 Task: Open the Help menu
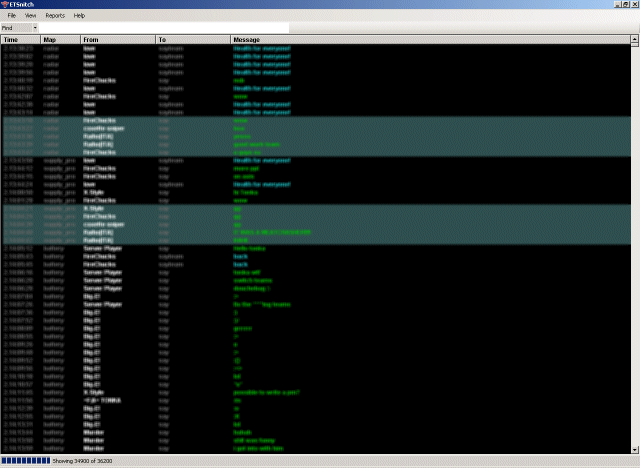[x=79, y=16]
